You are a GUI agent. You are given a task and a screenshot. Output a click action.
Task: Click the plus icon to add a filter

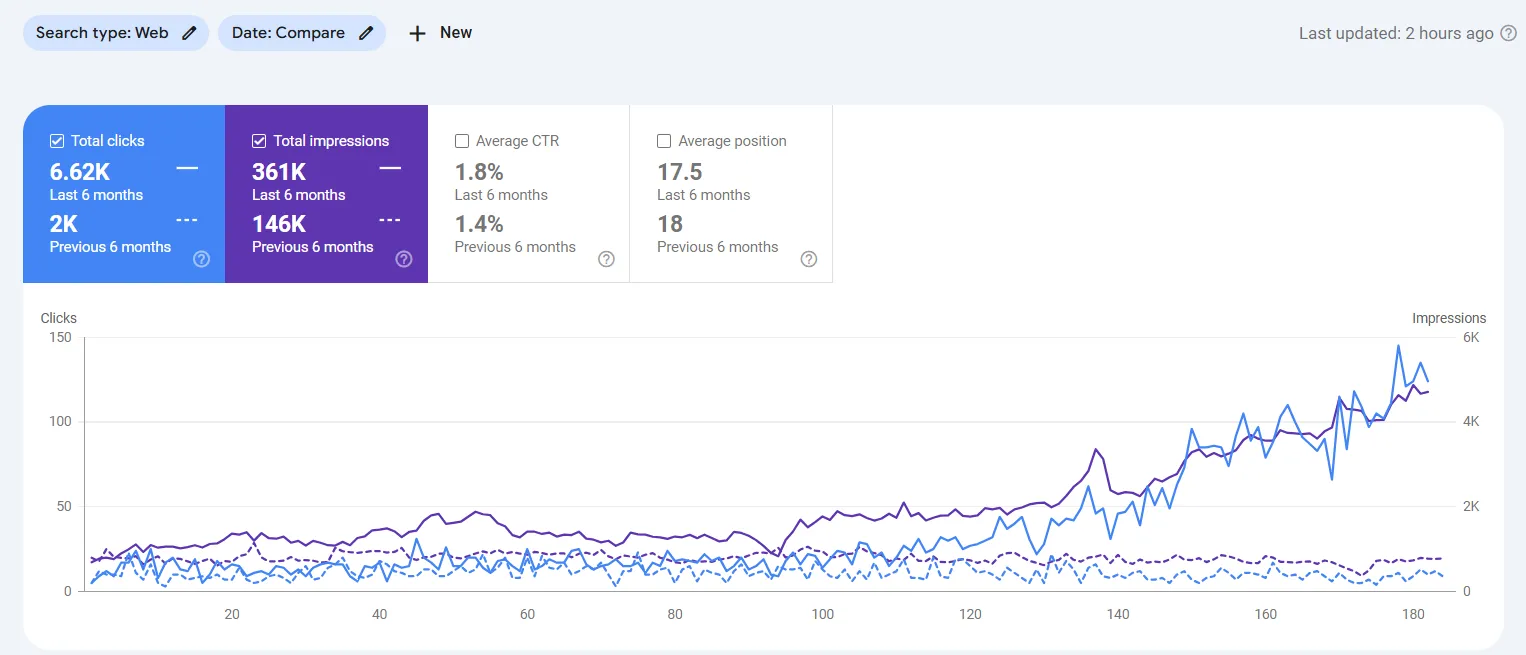(x=418, y=33)
